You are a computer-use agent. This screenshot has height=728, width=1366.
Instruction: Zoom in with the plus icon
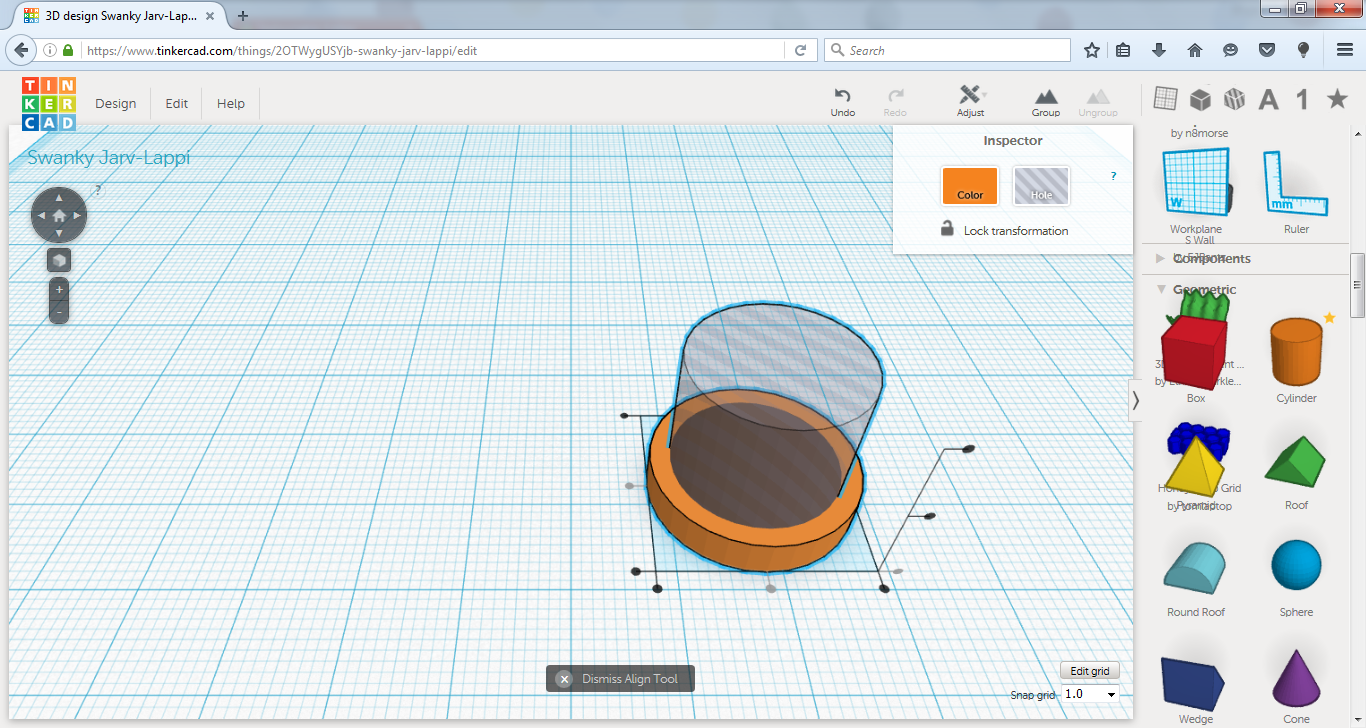pos(59,290)
